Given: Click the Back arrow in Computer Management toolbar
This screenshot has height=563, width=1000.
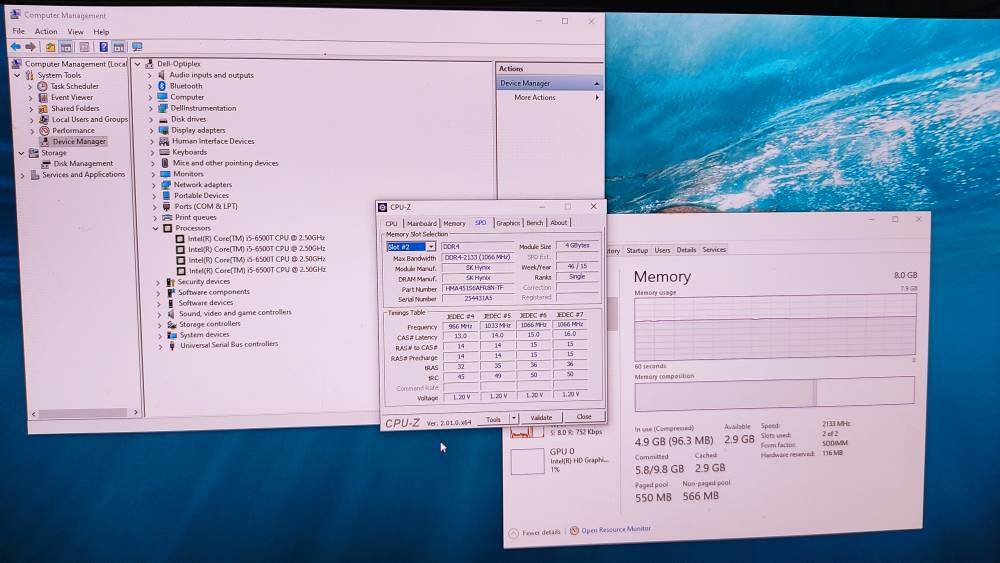Looking at the screenshot, I should pos(15,47).
